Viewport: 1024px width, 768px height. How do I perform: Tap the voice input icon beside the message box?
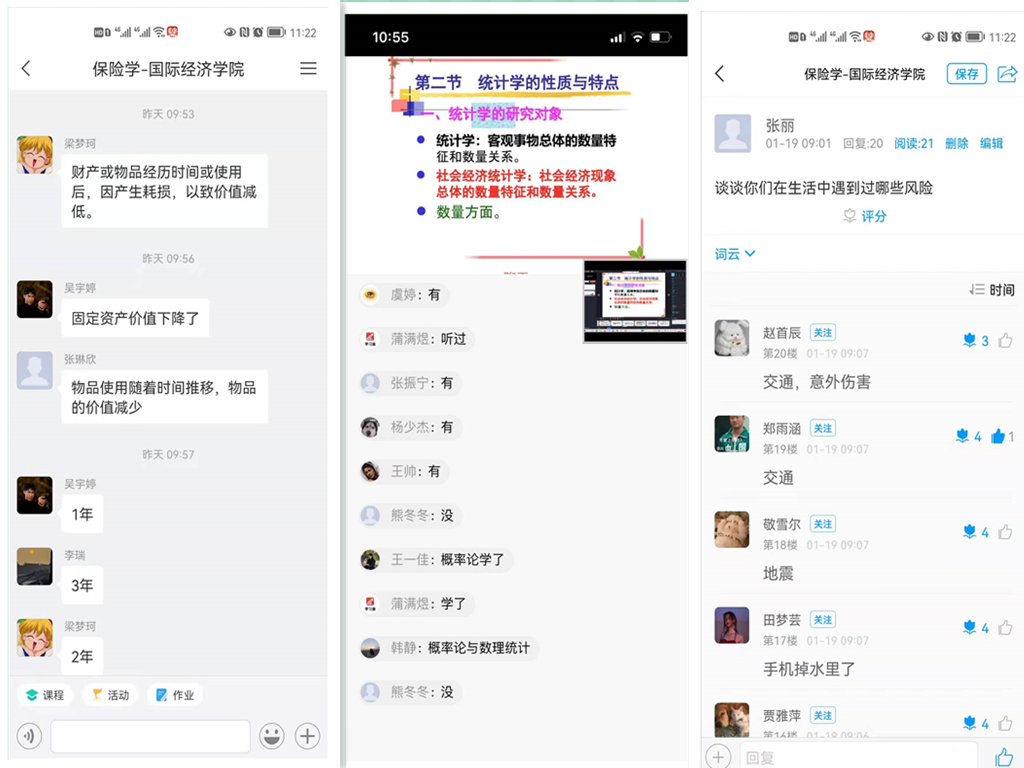coord(30,737)
